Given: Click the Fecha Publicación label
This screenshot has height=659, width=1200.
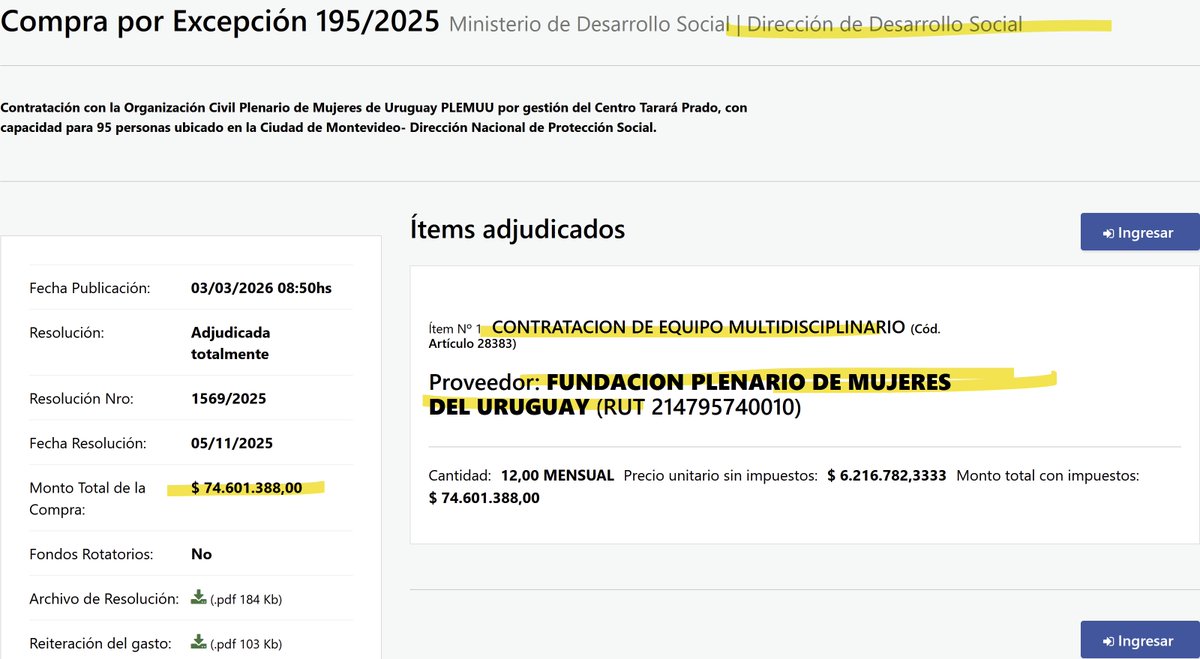Looking at the screenshot, I should point(90,288).
